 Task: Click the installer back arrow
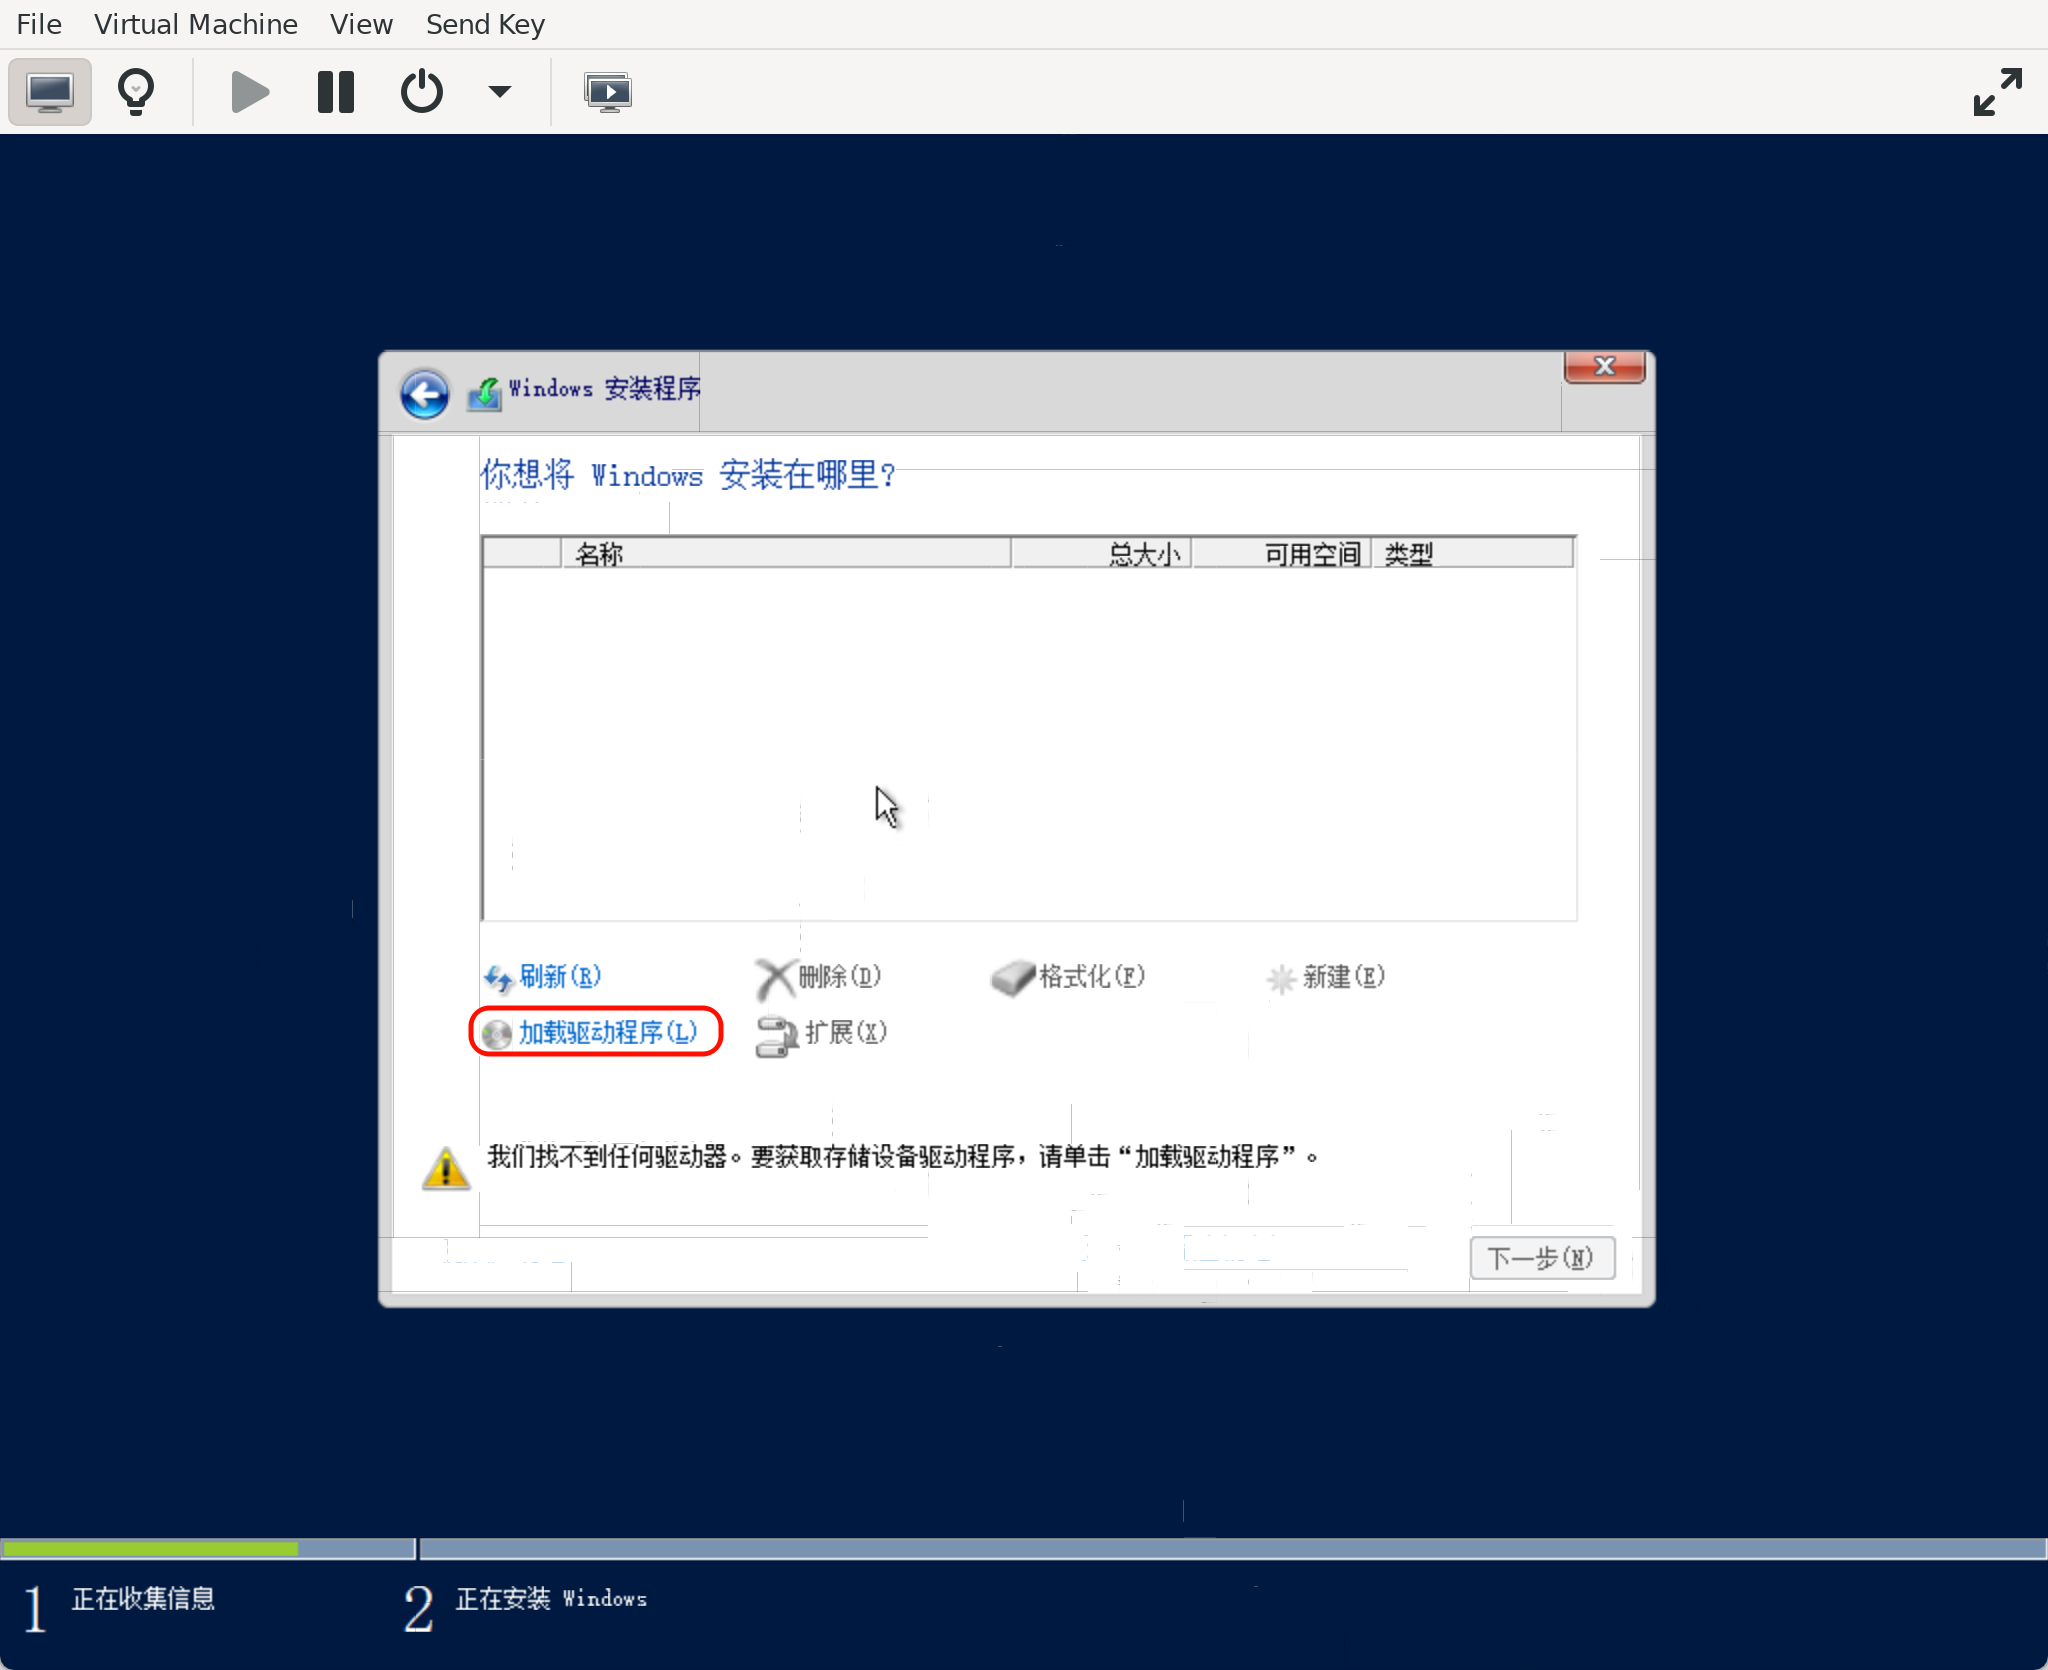pyautogui.click(x=424, y=394)
